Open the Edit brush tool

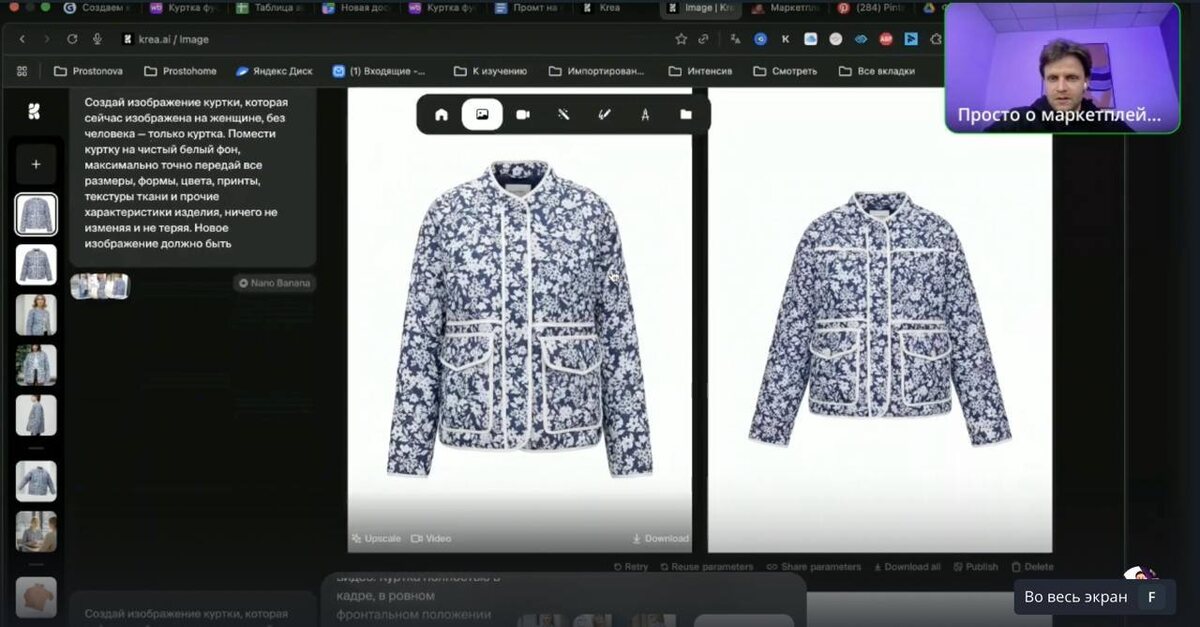604,115
